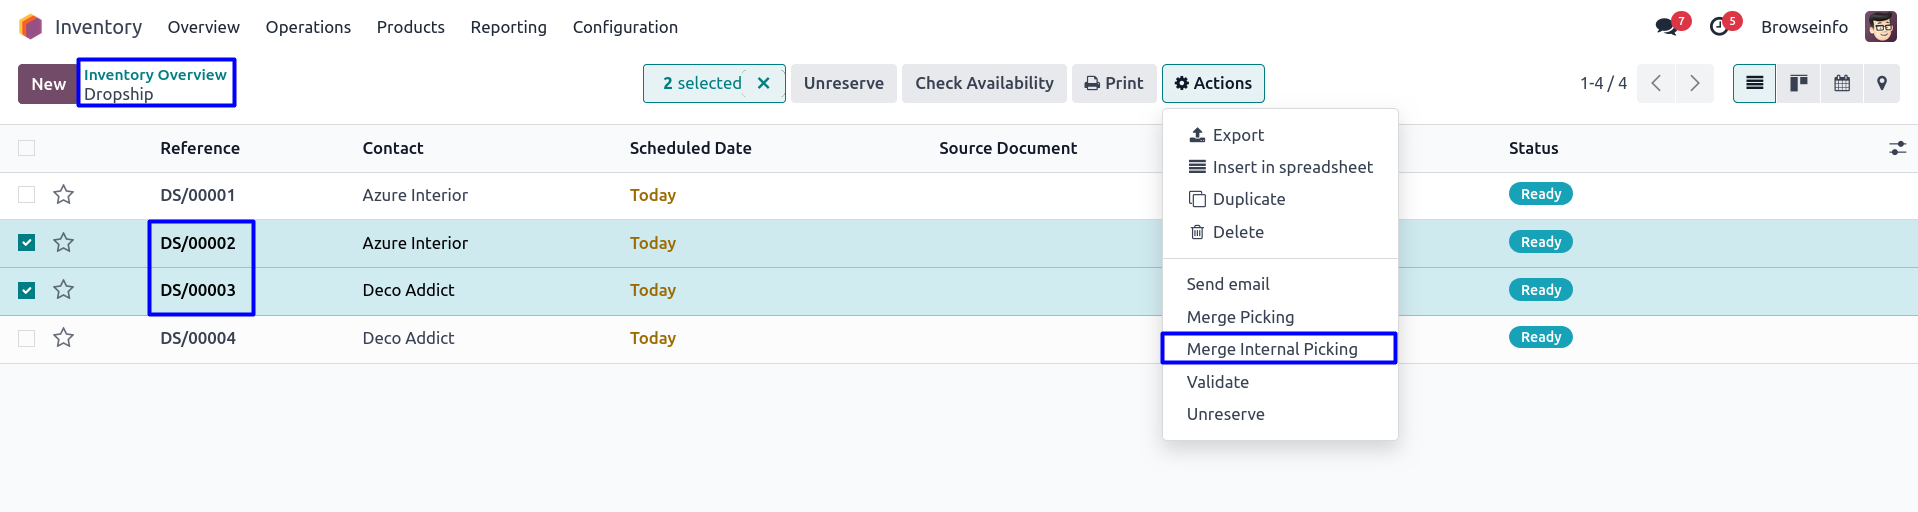Switch to map view icon
1918x512 pixels.
[1882, 83]
